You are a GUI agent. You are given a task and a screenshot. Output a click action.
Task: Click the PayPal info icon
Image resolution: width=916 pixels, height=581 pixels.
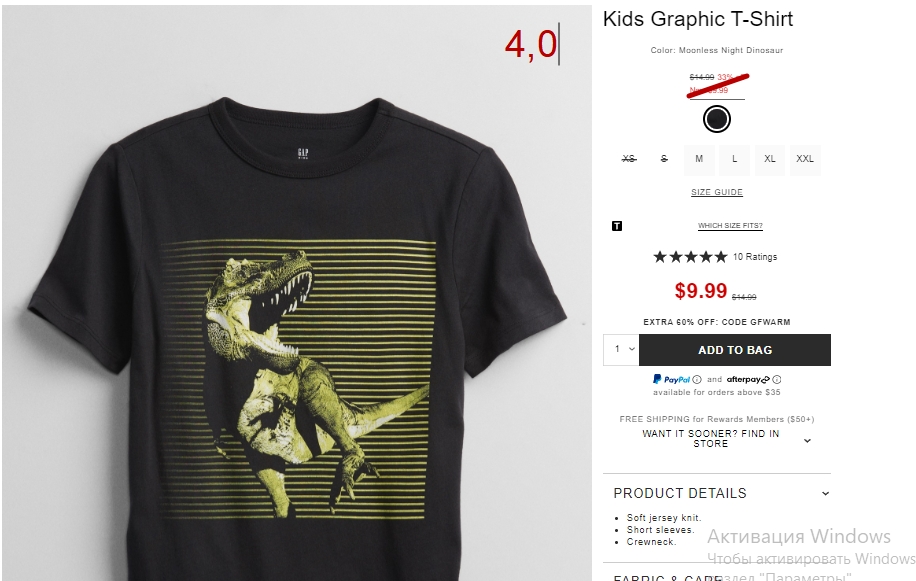(x=697, y=380)
